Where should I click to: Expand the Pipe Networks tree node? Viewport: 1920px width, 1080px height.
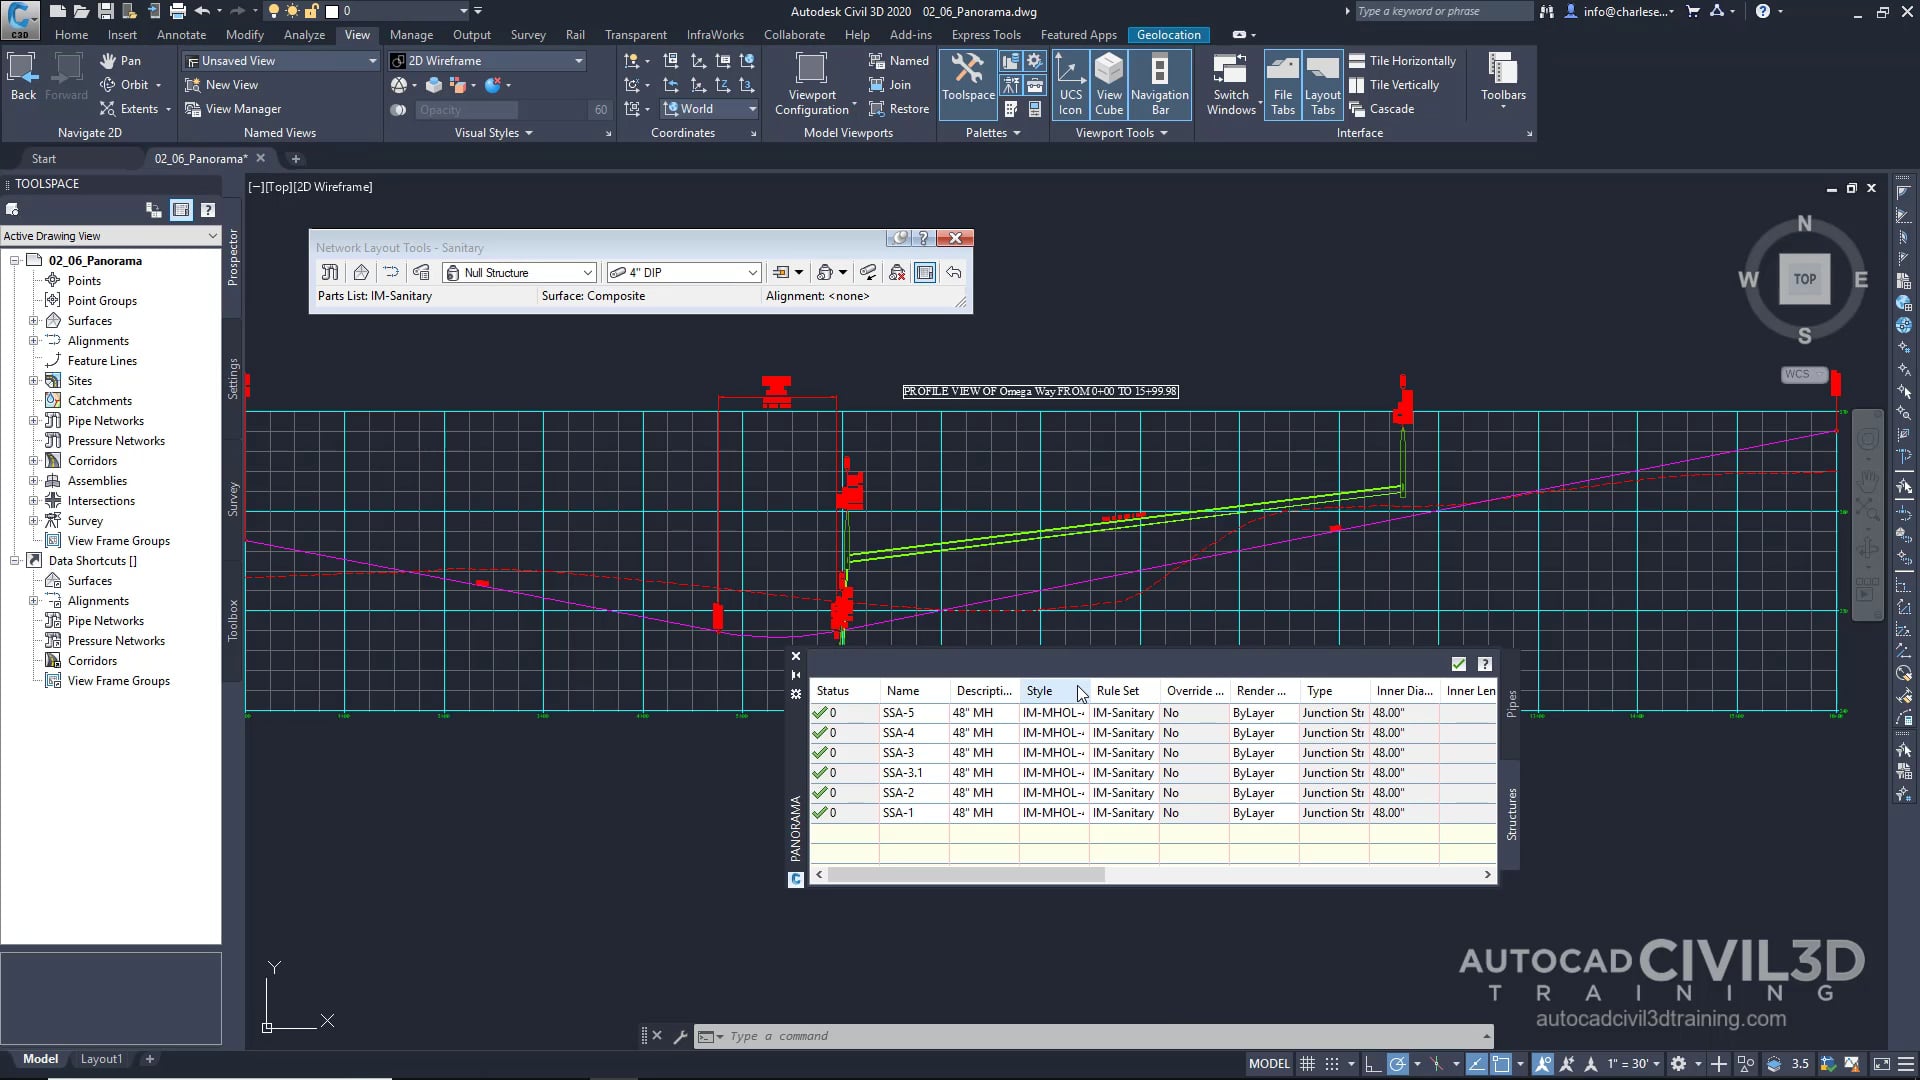(34, 421)
